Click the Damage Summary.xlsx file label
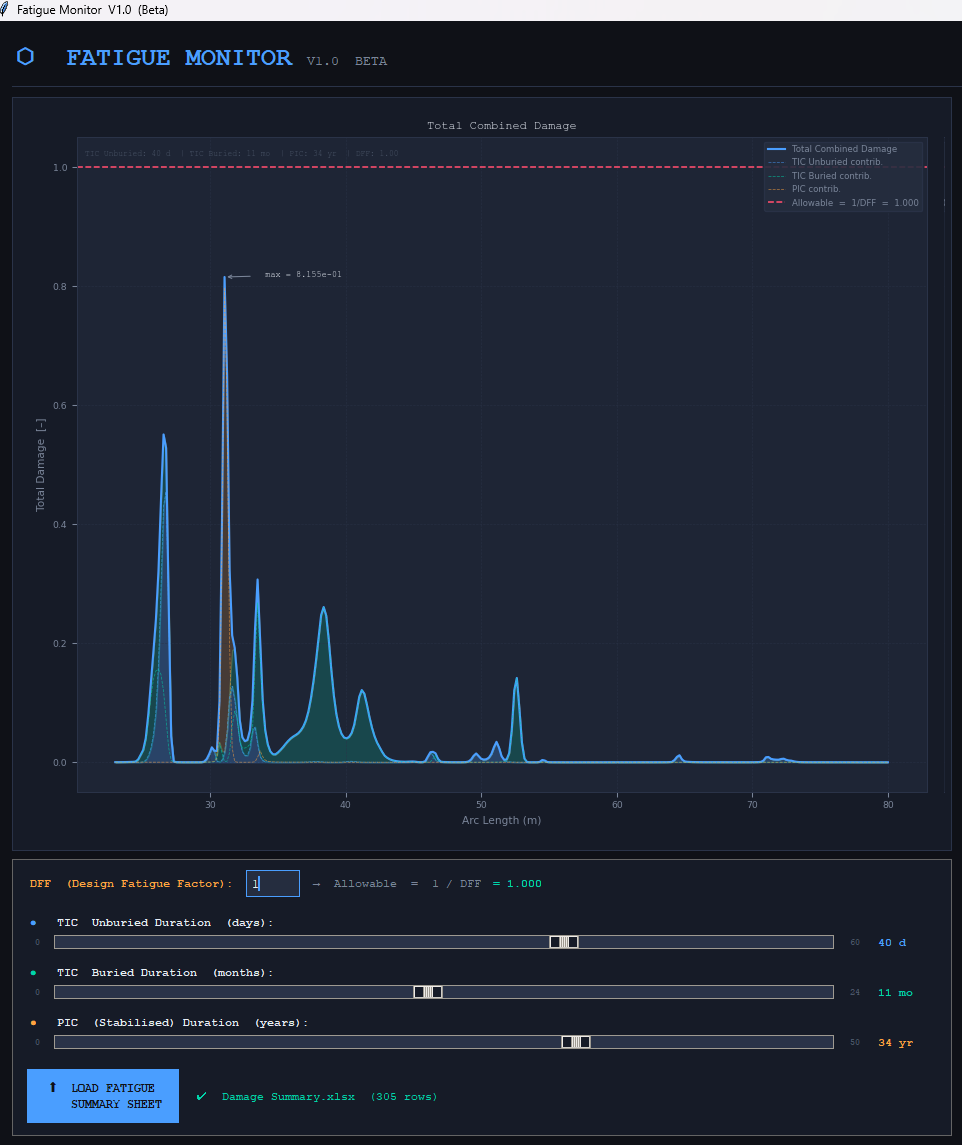This screenshot has width=962, height=1145. (329, 1097)
